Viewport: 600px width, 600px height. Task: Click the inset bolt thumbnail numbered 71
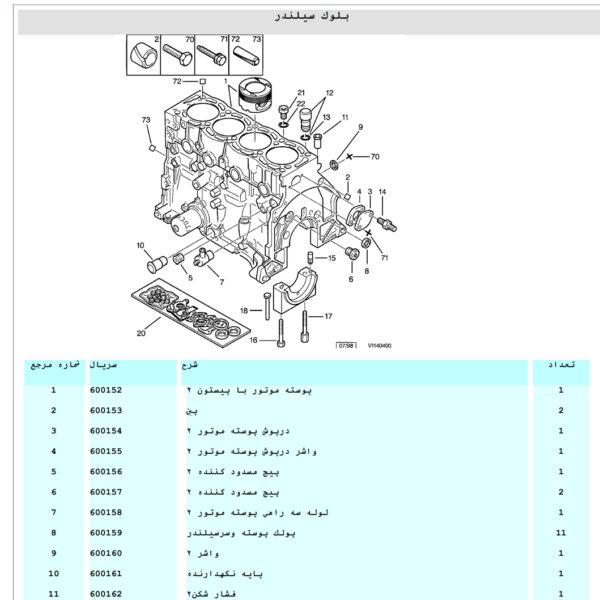point(212,53)
